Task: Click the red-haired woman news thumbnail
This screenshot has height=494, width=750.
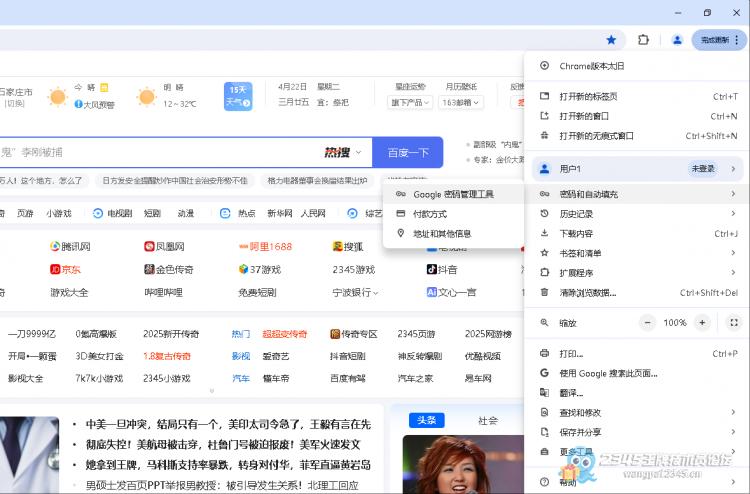Action: 463,464
